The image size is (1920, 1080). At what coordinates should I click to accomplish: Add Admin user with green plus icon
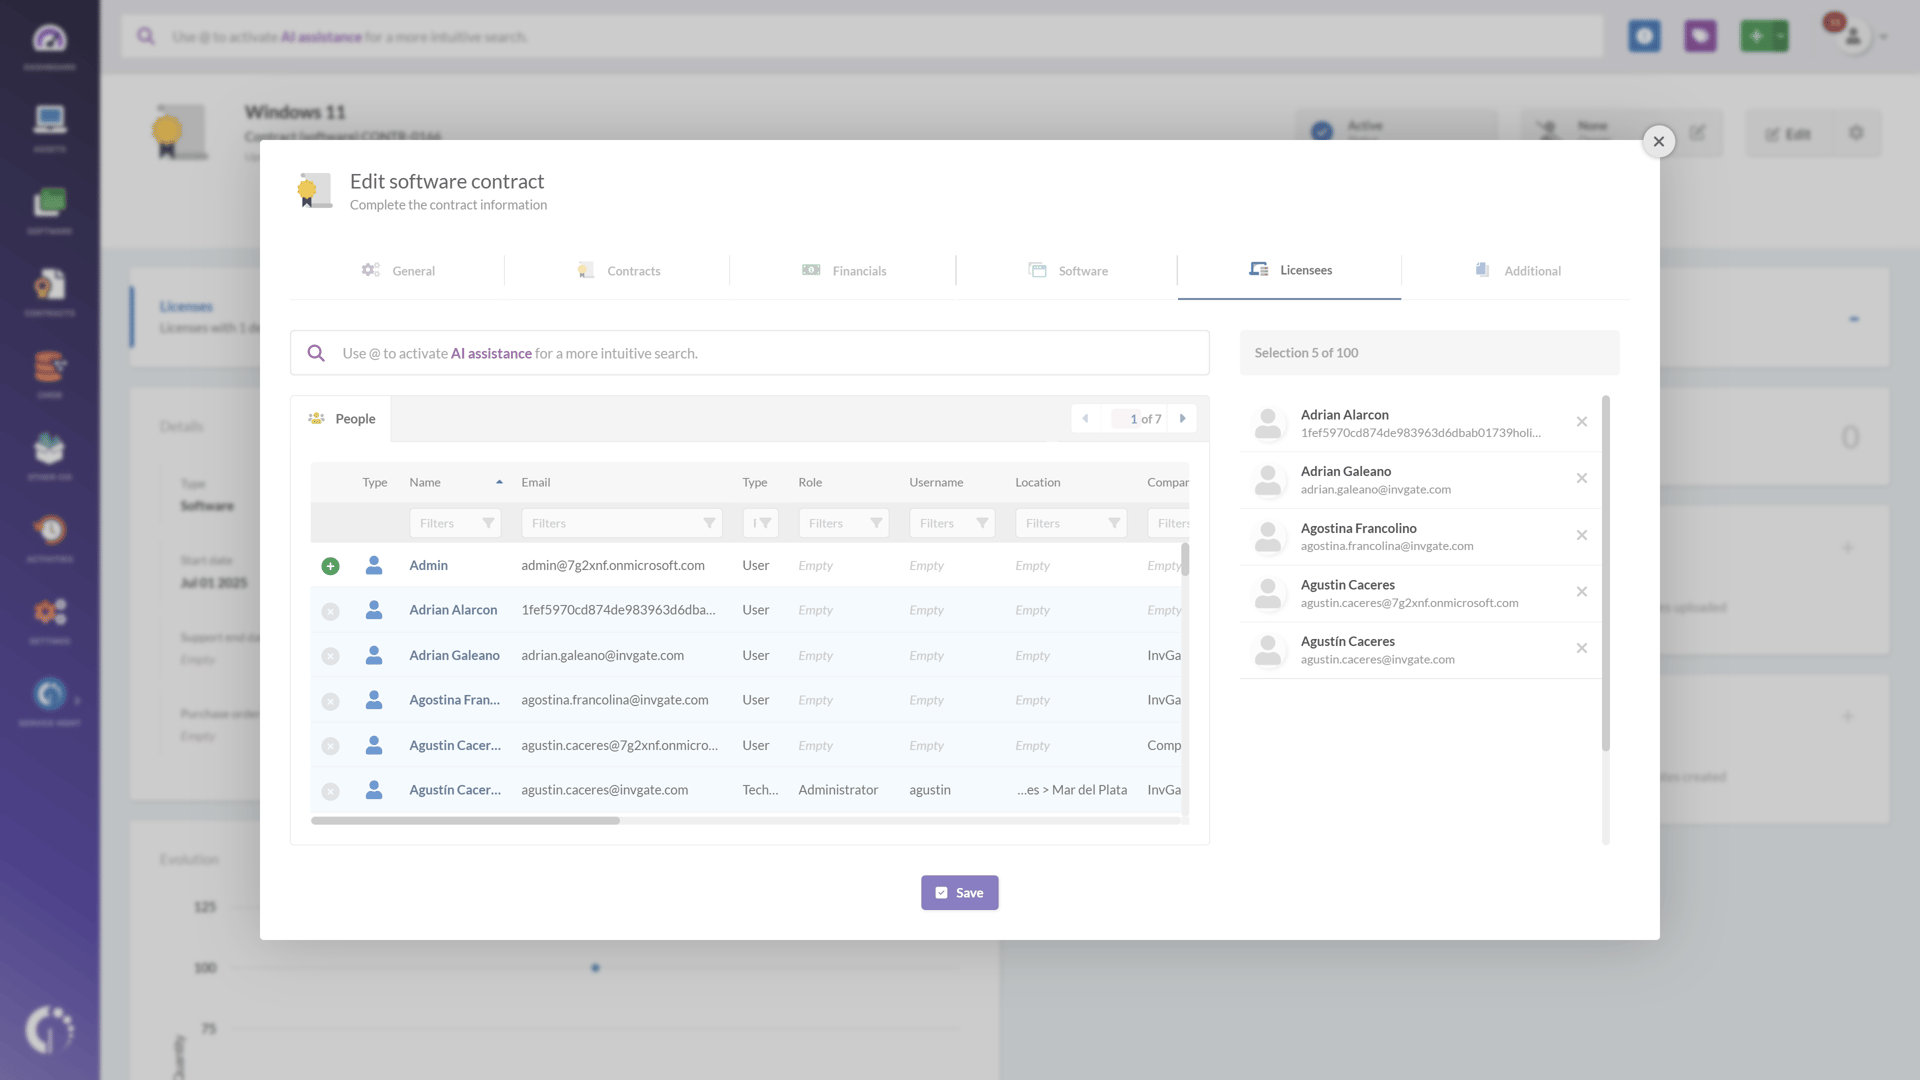pos(330,566)
